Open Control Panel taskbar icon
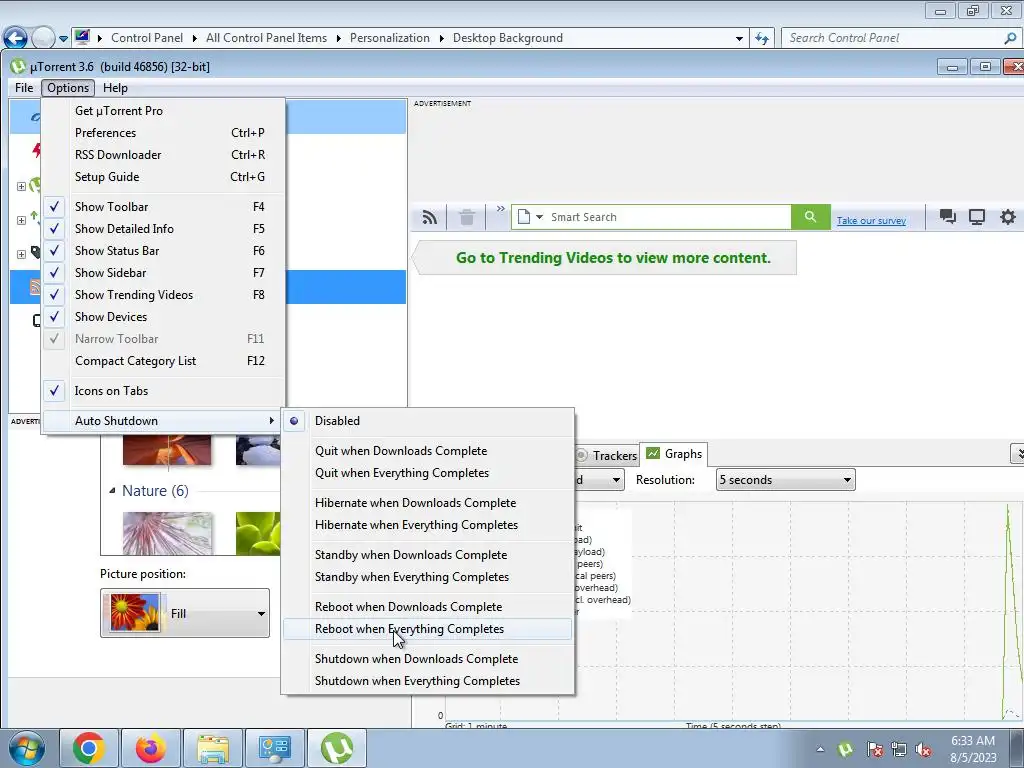 [274, 748]
